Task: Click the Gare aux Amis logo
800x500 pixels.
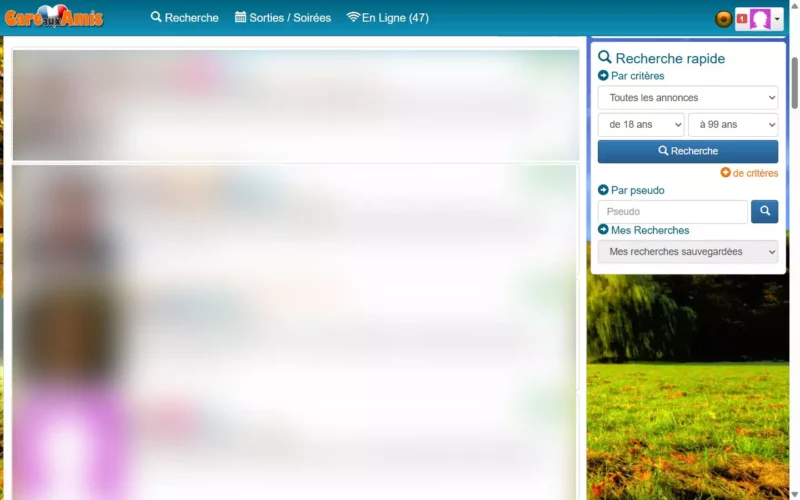Action: (x=54, y=17)
